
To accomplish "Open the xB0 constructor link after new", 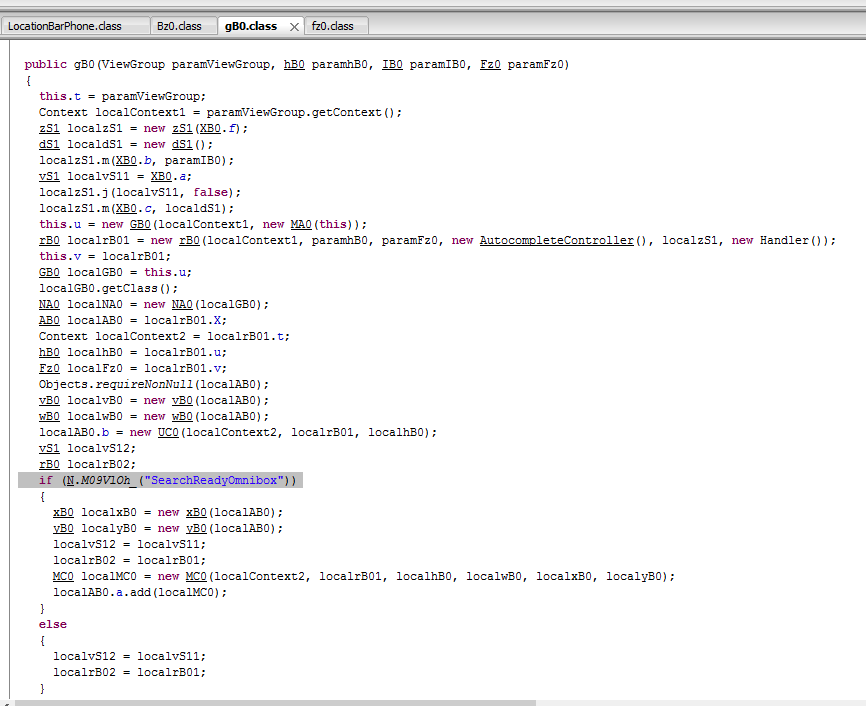I will (196, 512).
